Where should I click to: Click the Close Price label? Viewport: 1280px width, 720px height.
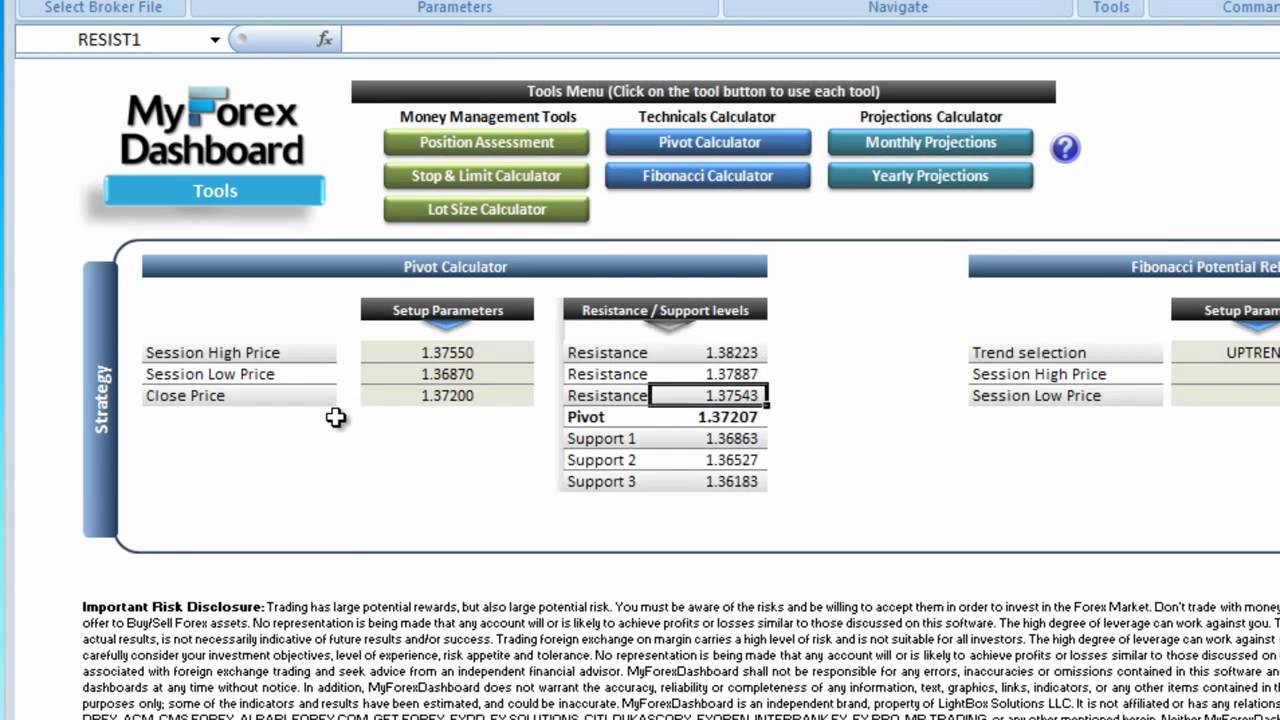pos(185,396)
